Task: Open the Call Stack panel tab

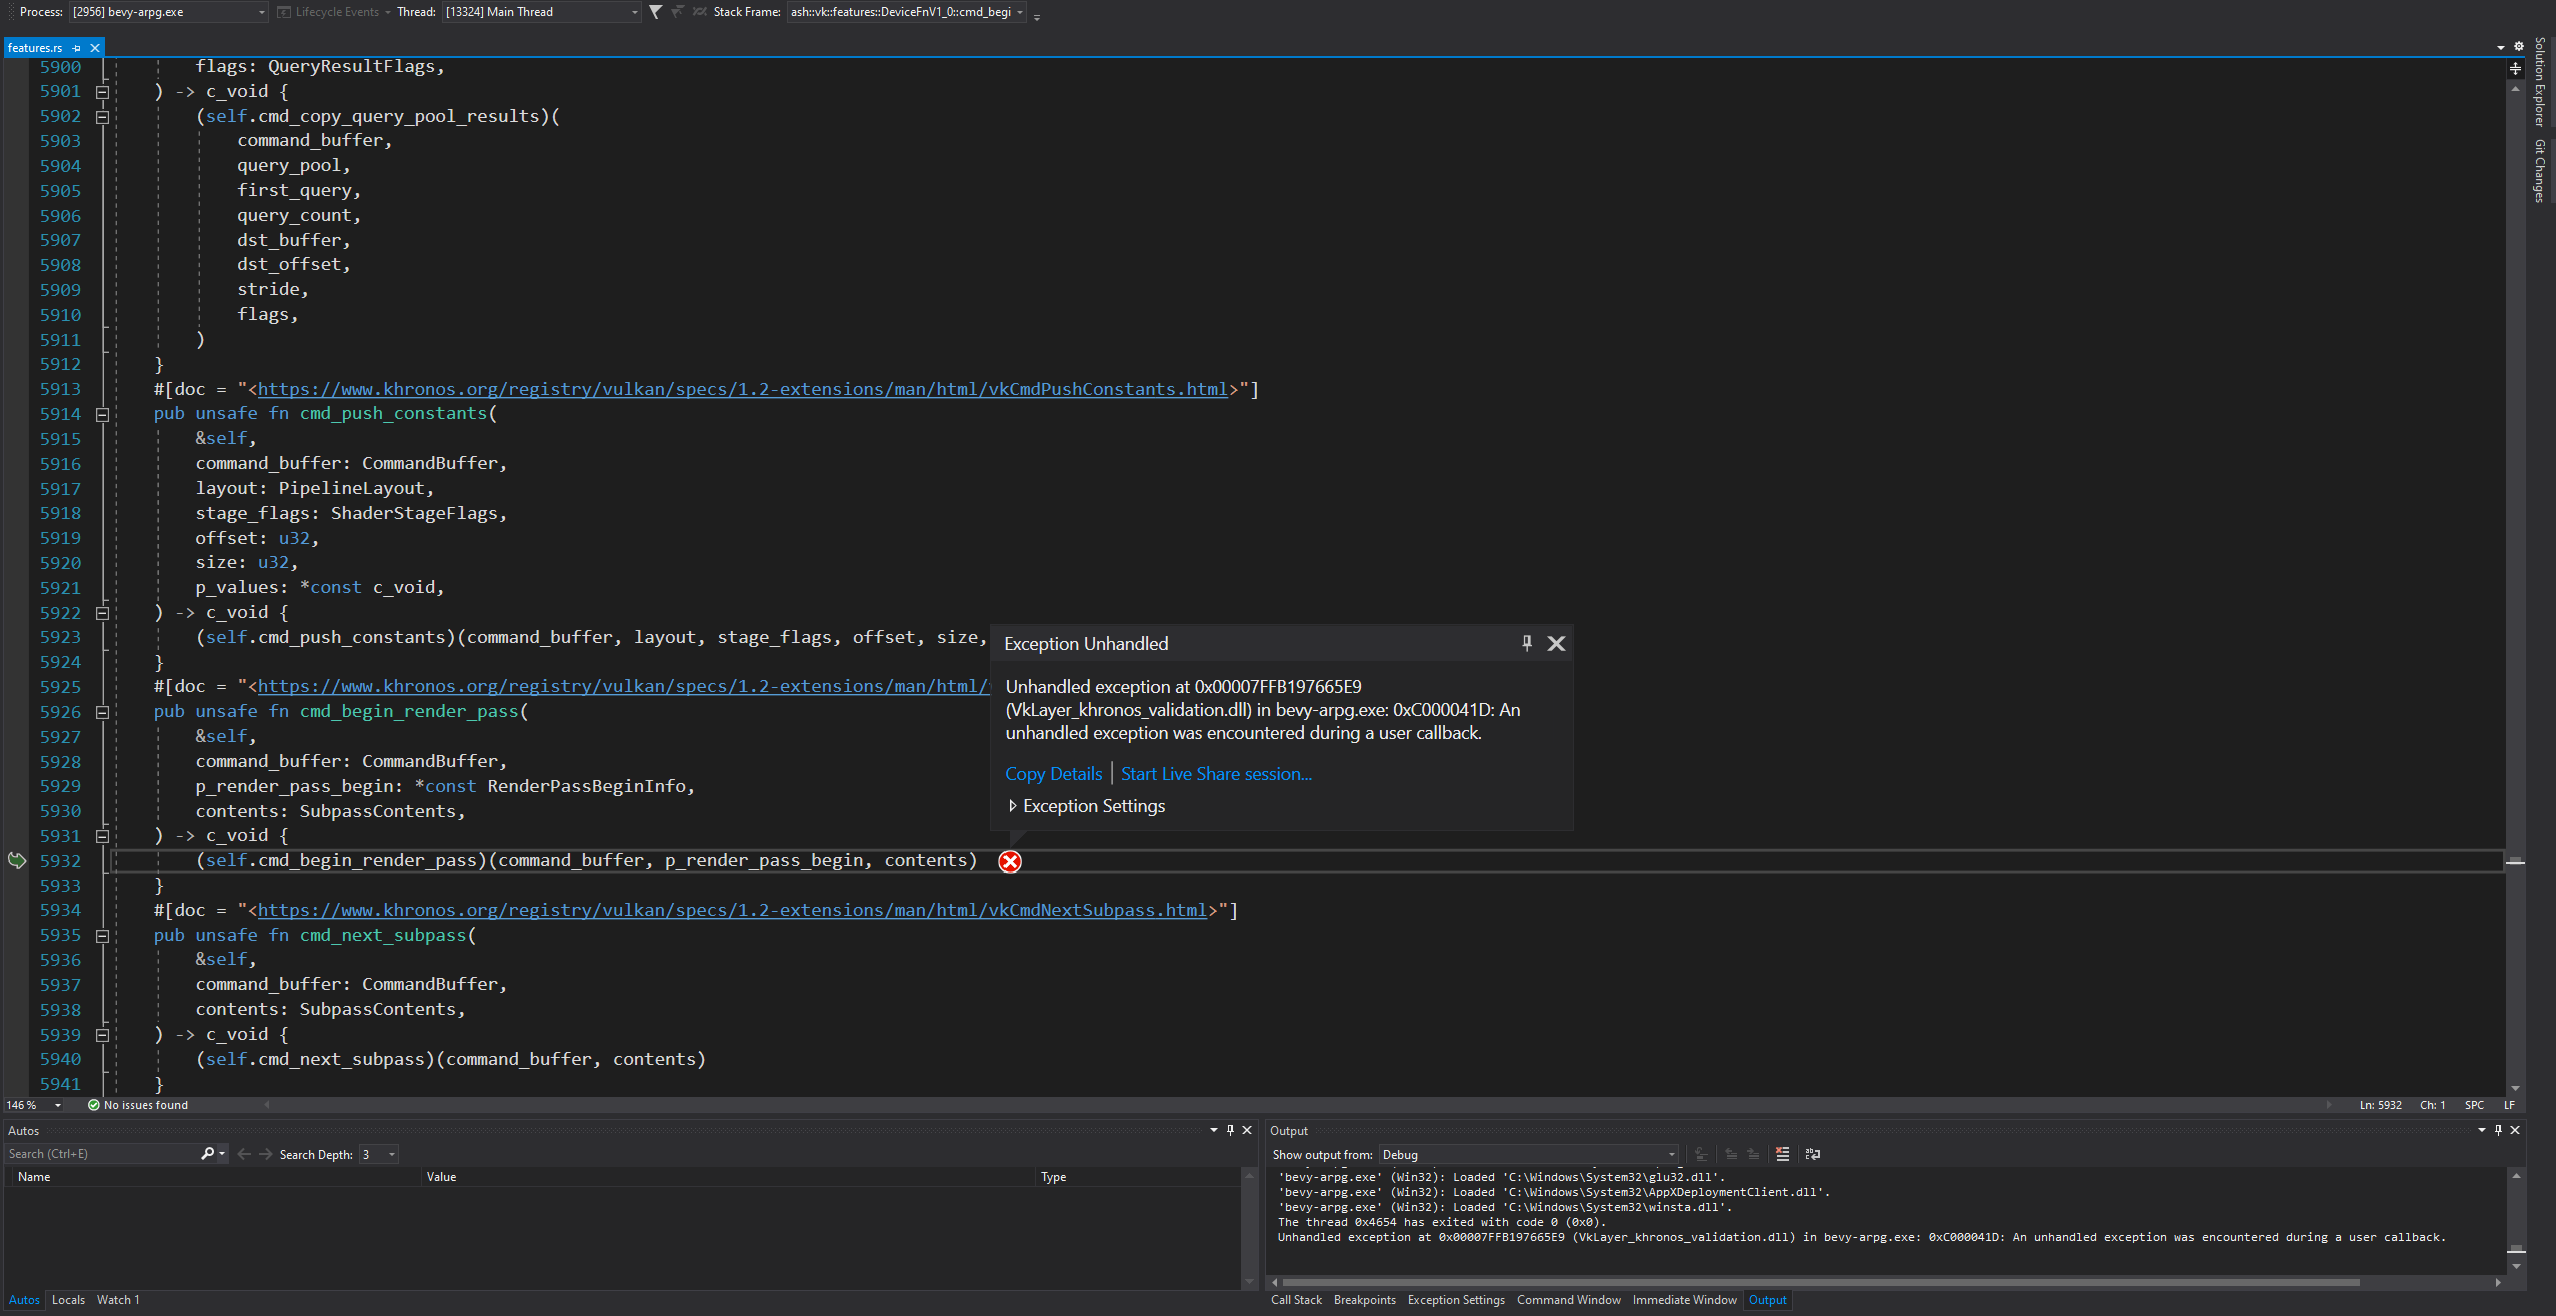Action: tap(1296, 1299)
